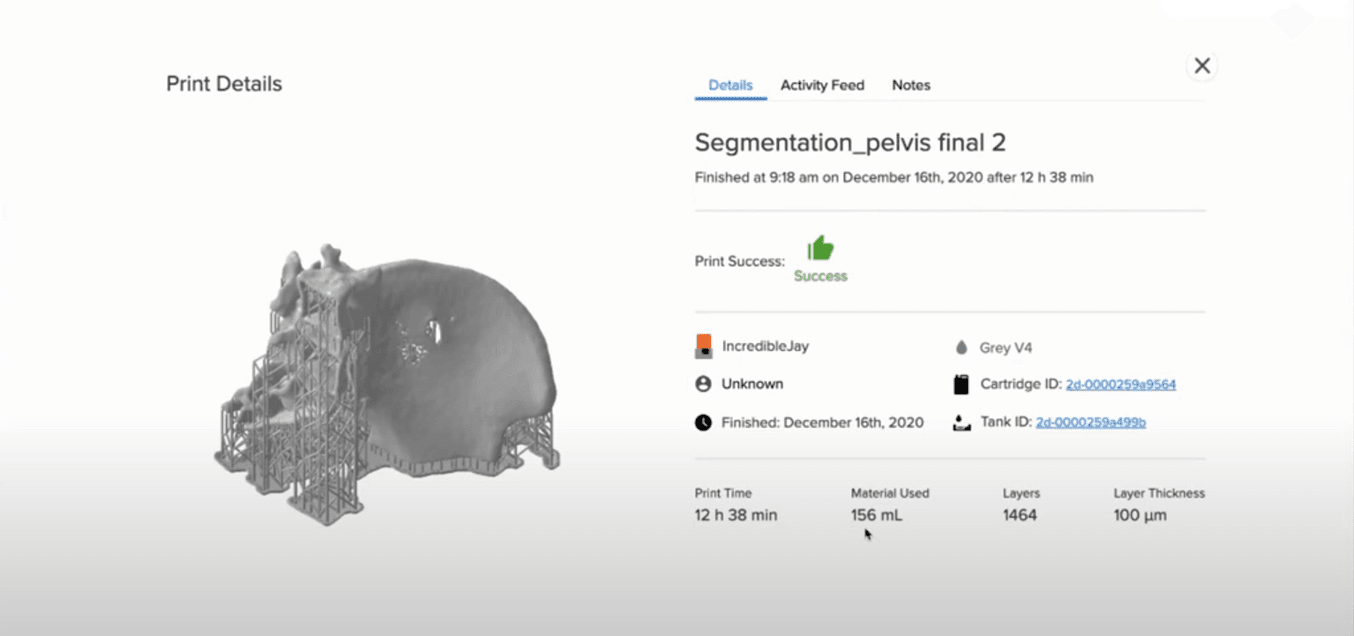Open cartridge ID link 2d-0000259a9564
This screenshot has width=1354, height=636.
point(1120,384)
